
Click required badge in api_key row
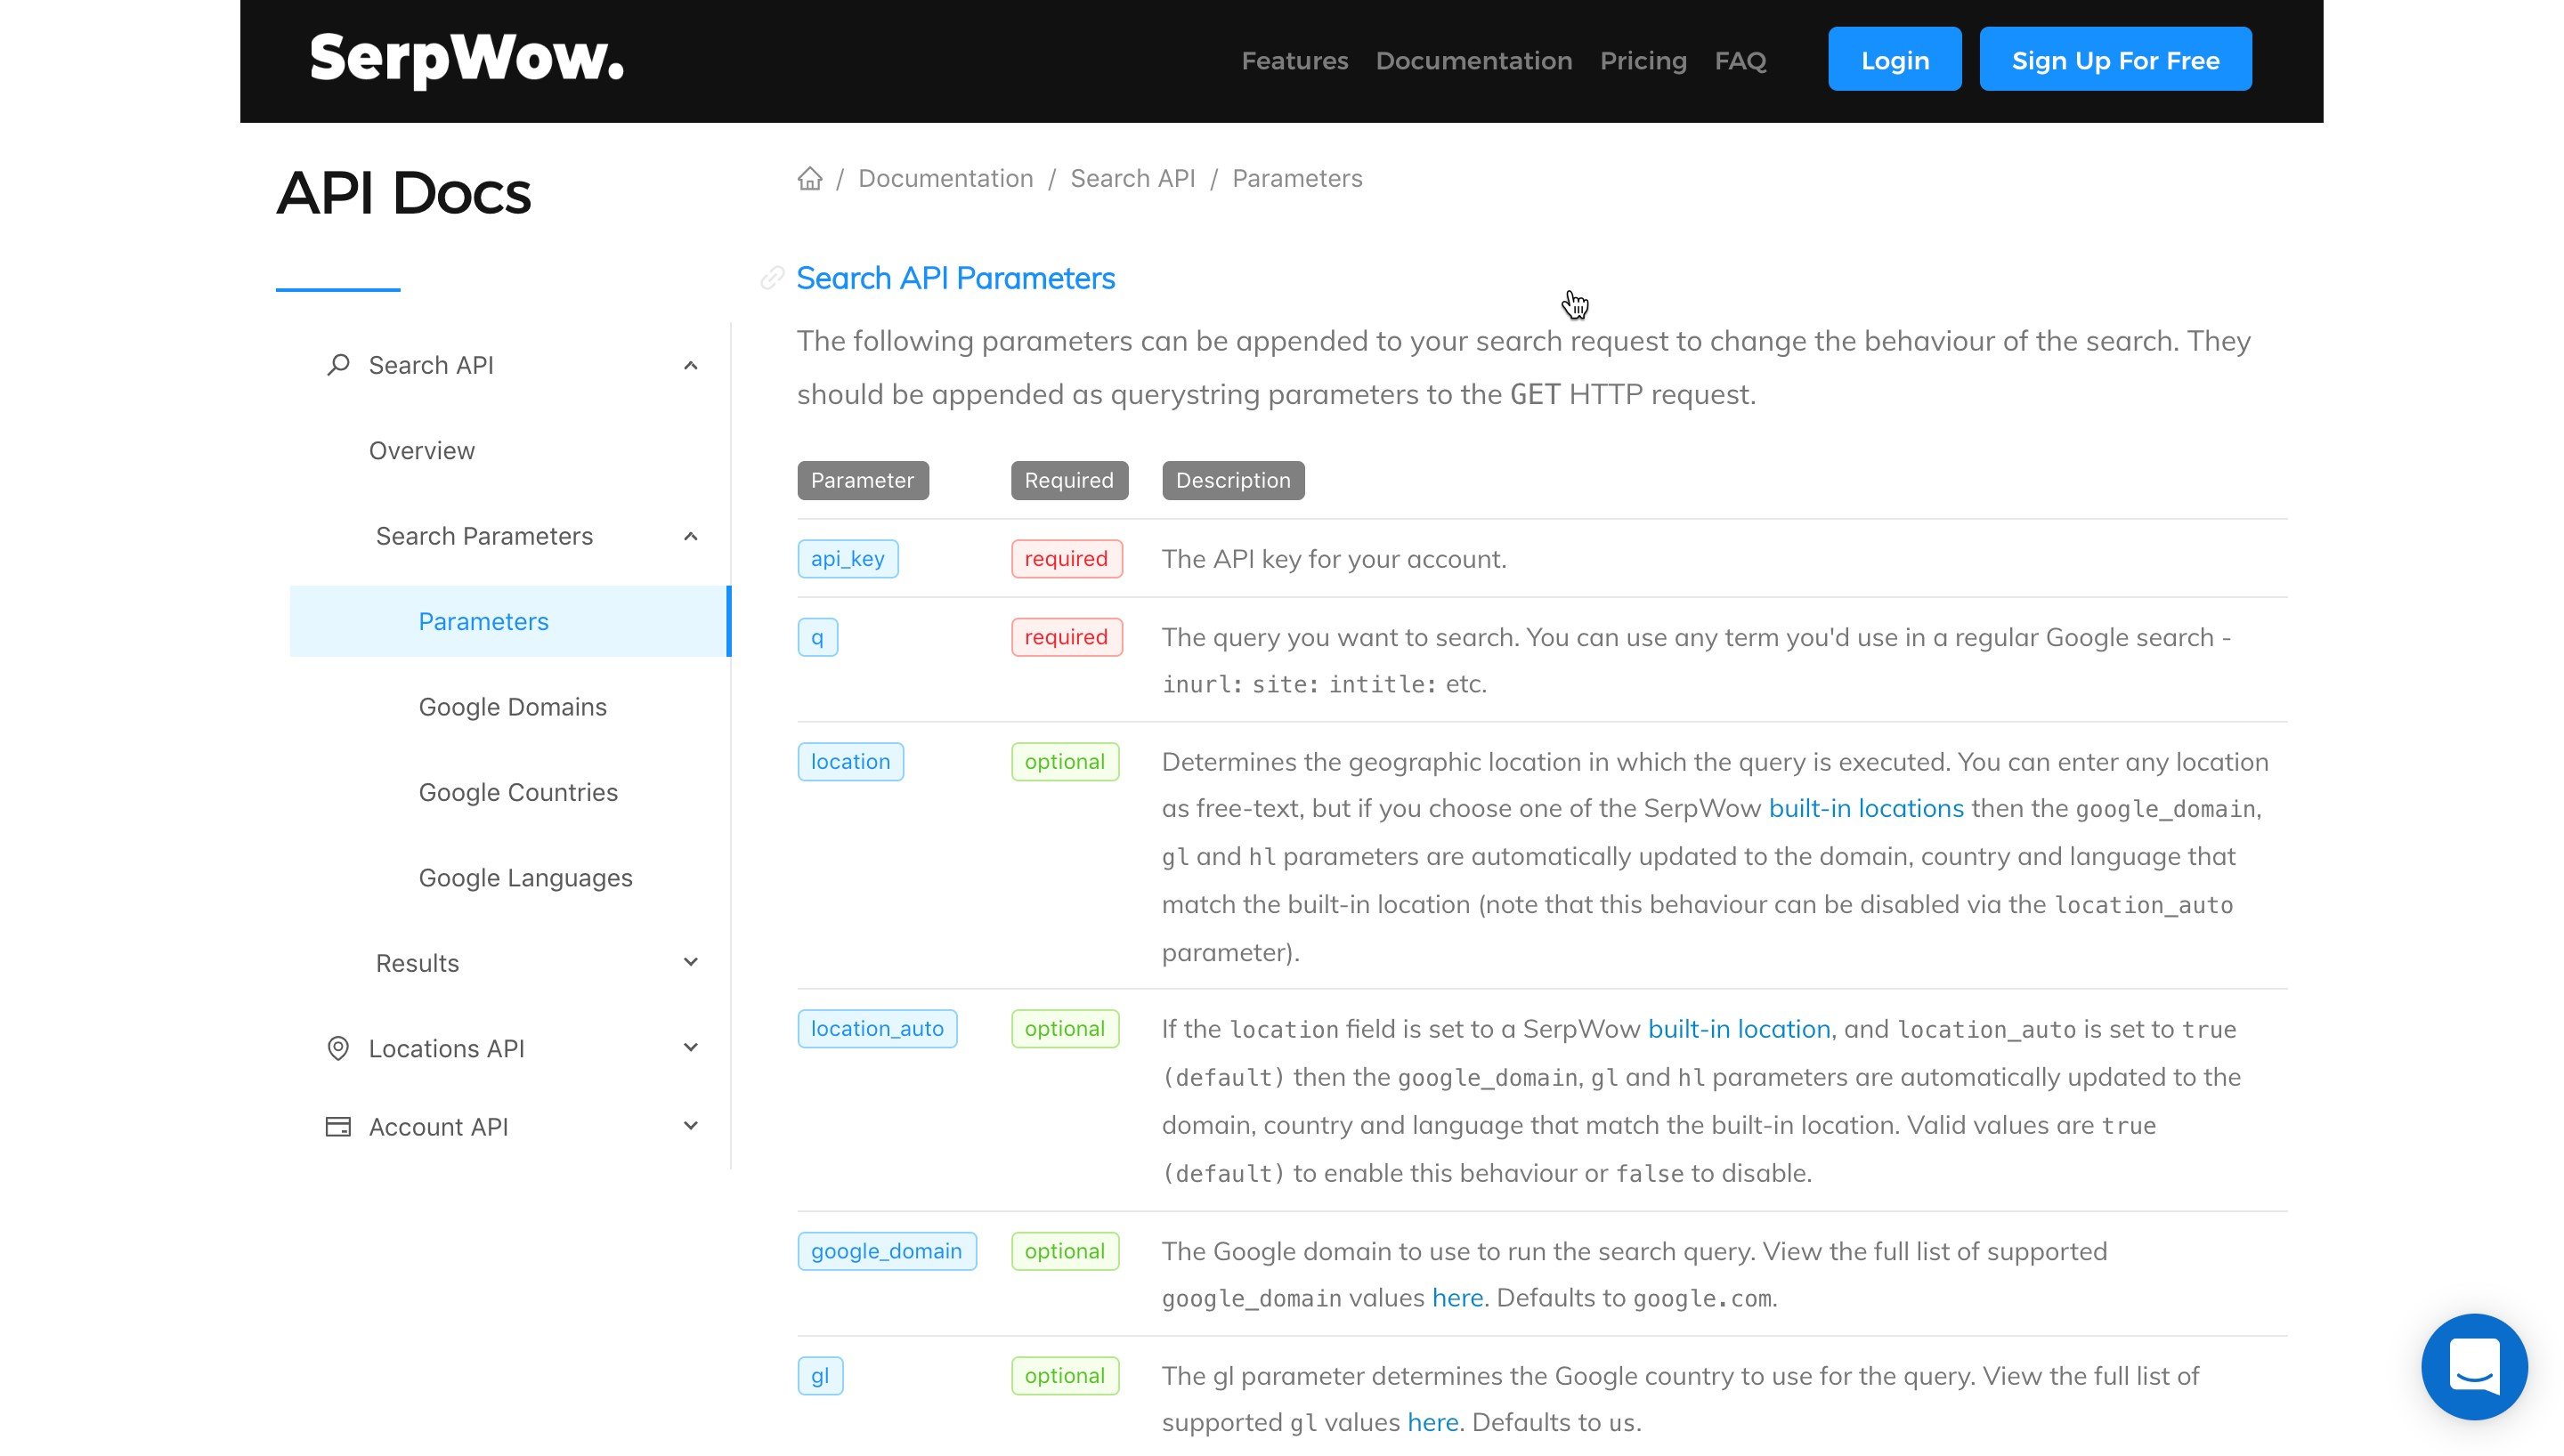[1066, 559]
